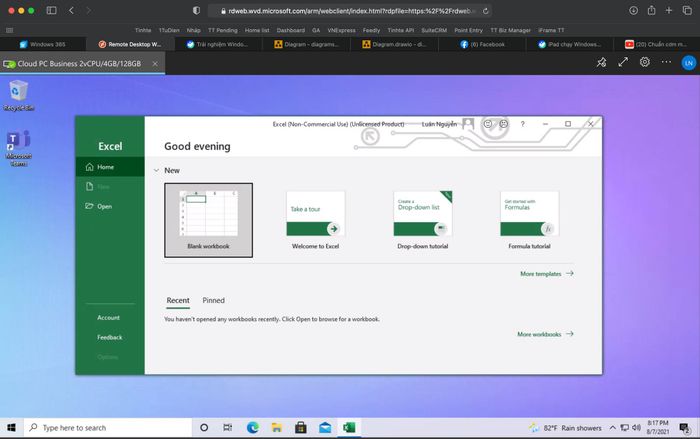Click the taskbar clock showing 8:17 PM

coord(658,427)
